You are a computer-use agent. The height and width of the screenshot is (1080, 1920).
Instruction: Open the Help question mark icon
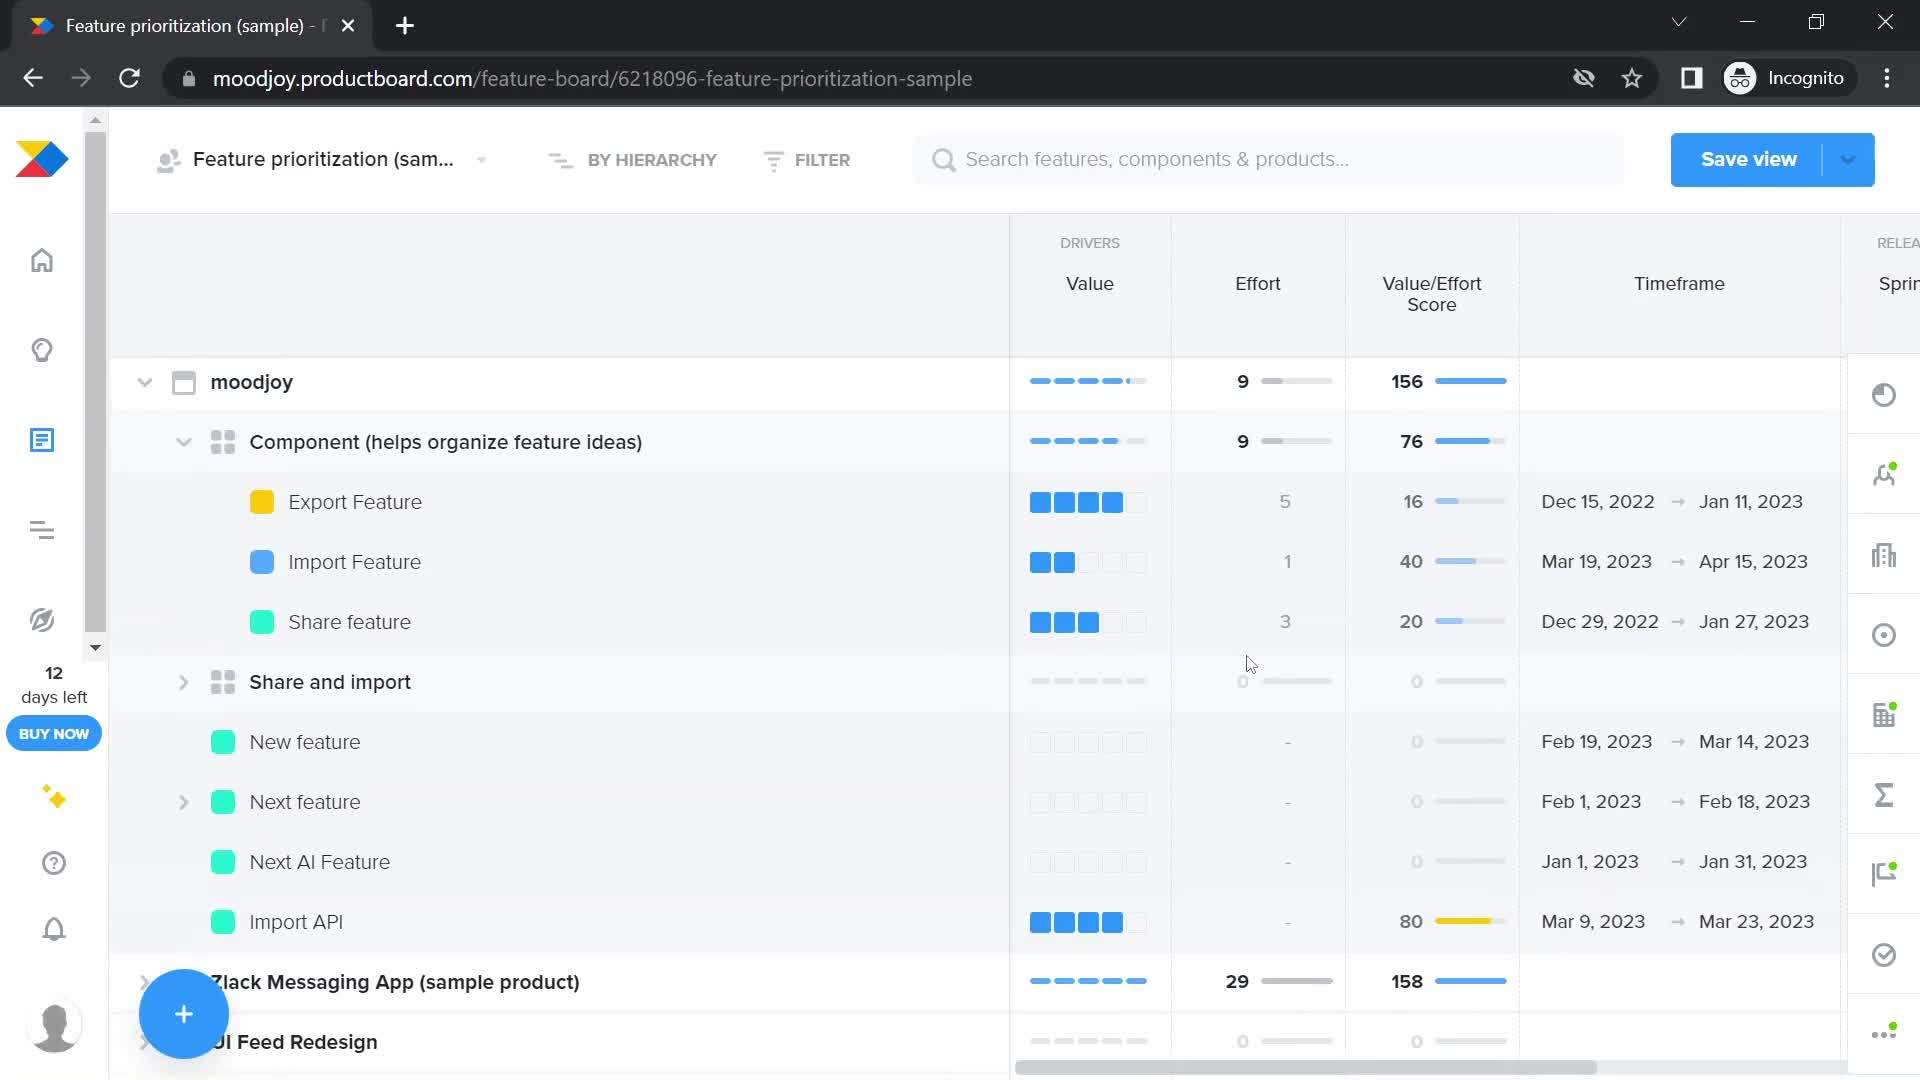click(x=54, y=863)
